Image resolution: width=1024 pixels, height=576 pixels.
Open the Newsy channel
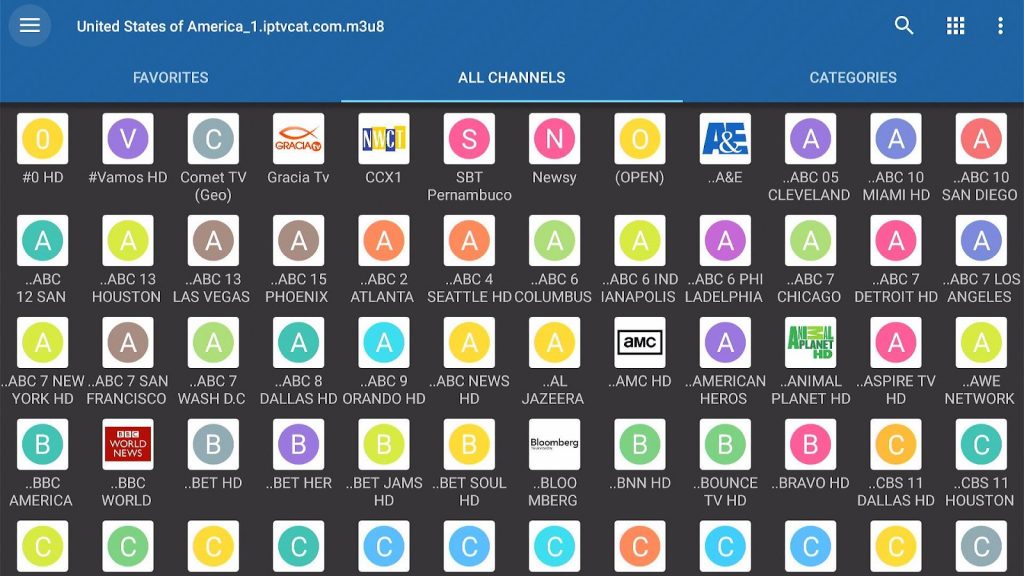tap(554, 139)
